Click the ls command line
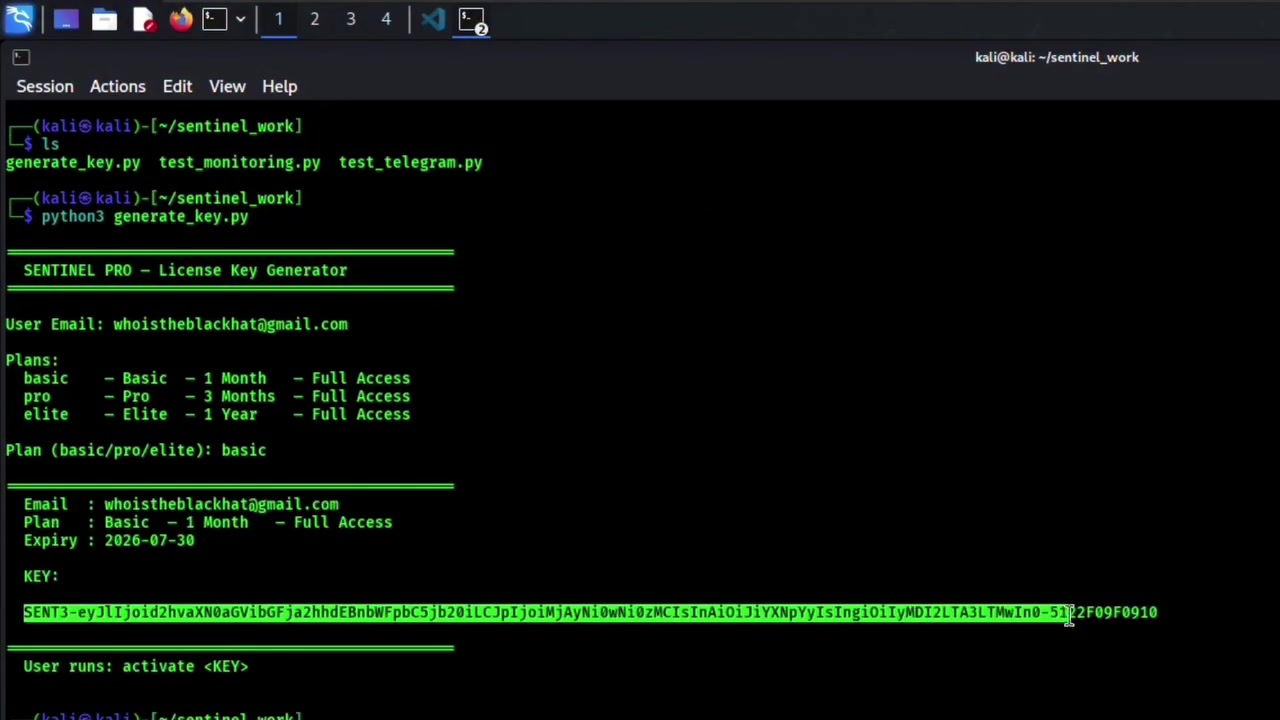This screenshot has height=720, width=1280. (50, 144)
